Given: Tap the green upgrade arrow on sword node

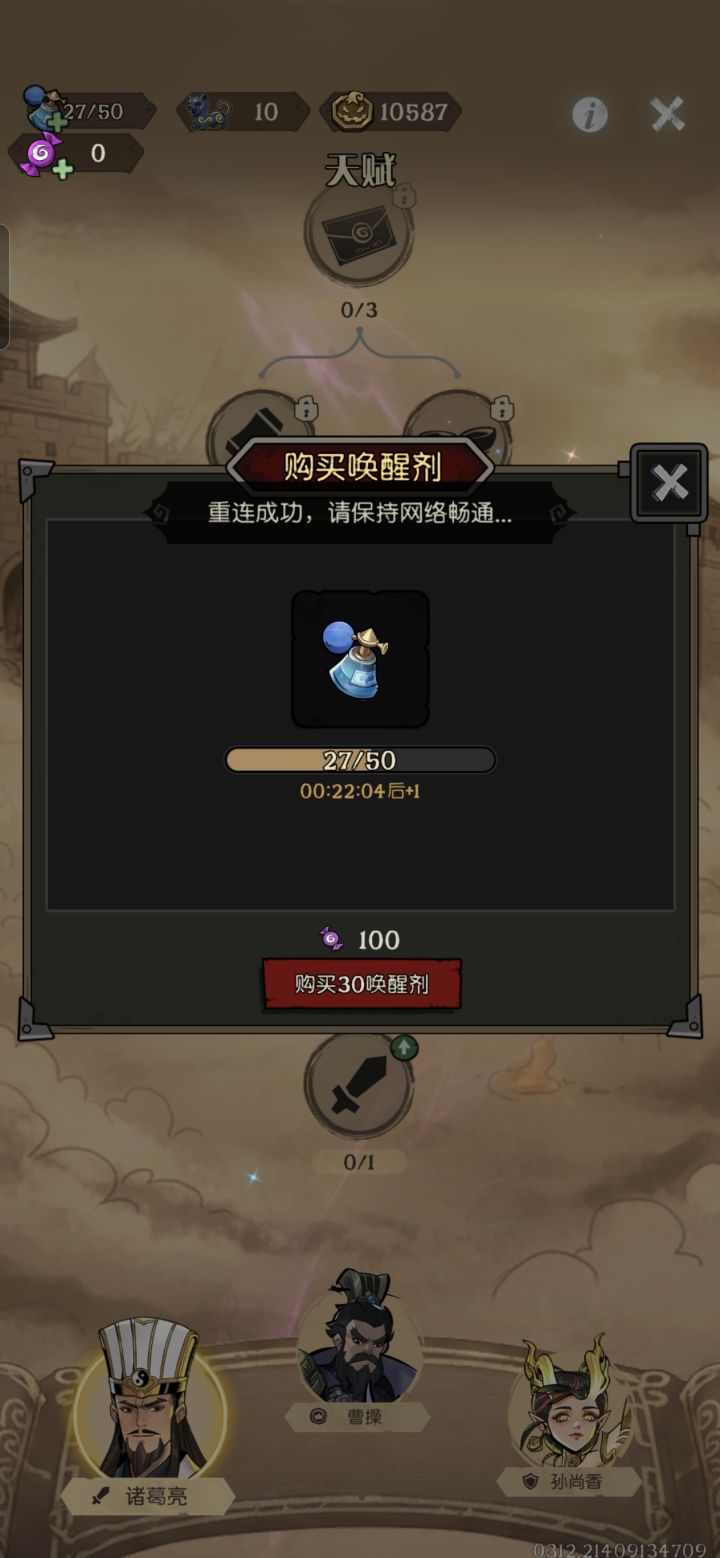Looking at the screenshot, I should pos(403,1047).
